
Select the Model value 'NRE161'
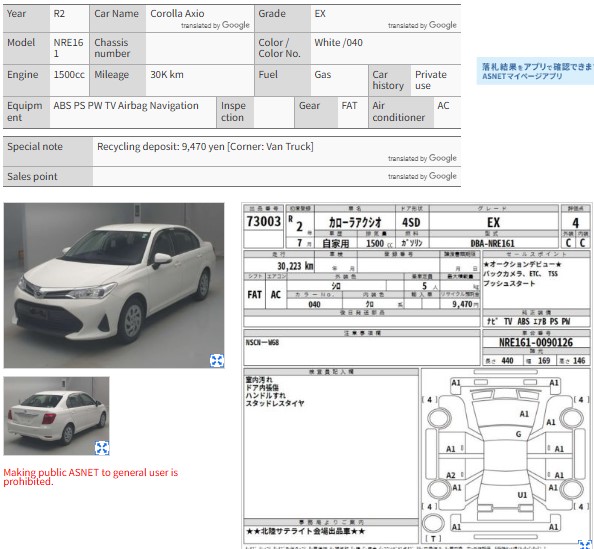[x=68, y=48]
